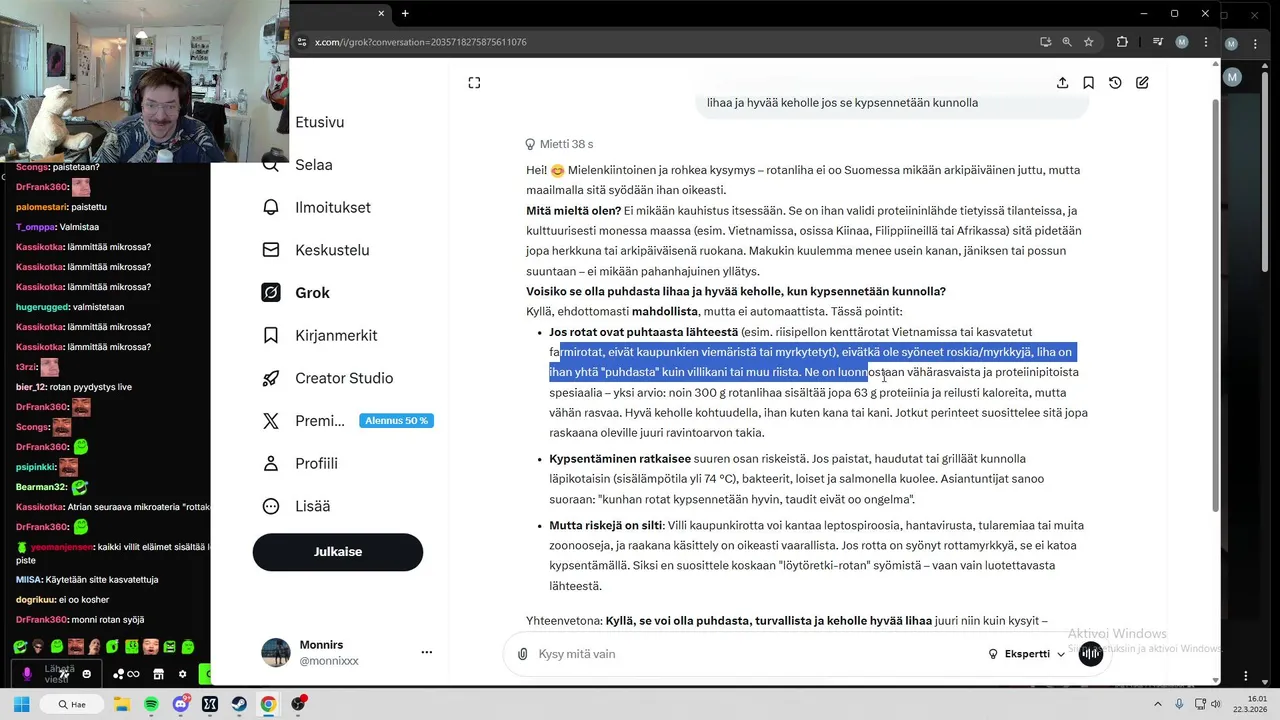Open Grok conversation history

coord(1115,83)
